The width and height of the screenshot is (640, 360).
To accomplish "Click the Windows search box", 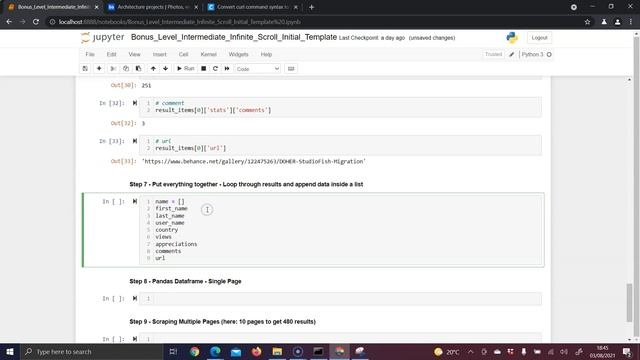I will point(92,351).
